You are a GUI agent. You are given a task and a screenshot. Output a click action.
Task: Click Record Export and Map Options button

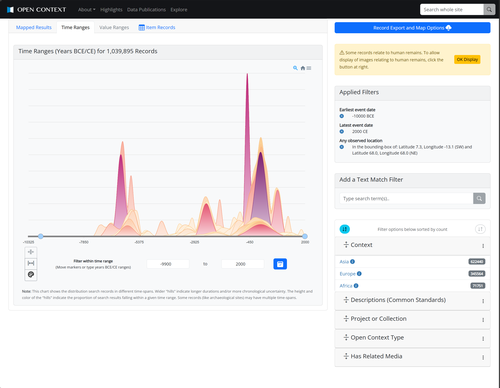pyautogui.click(x=412, y=28)
